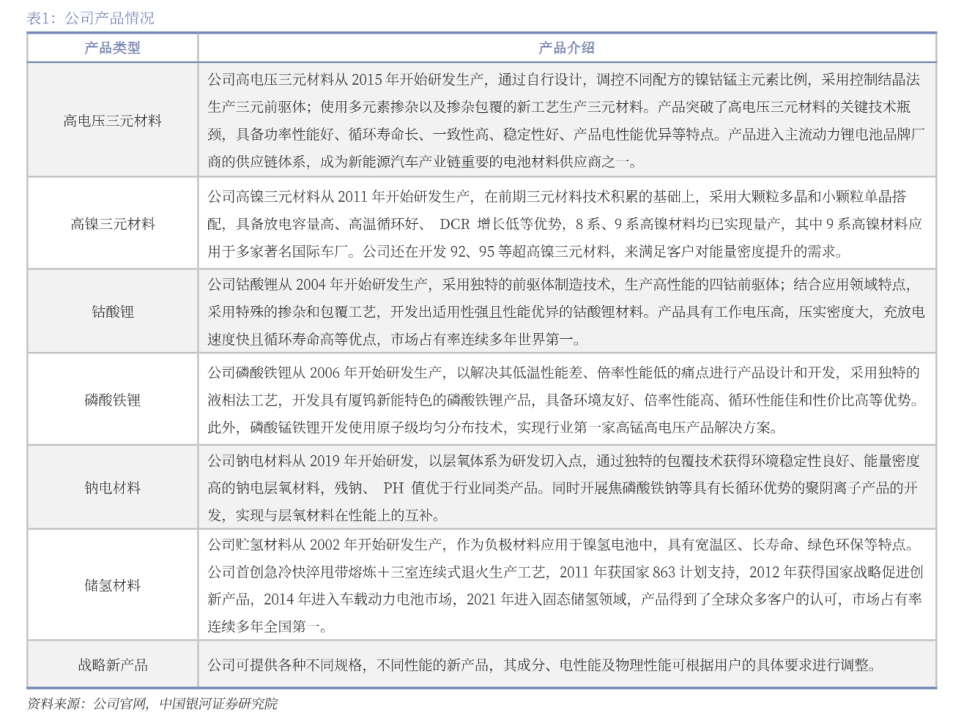Click the table title 表1：公司产品情况
Viewport: 961px width, 721px height.
point(90,18)
